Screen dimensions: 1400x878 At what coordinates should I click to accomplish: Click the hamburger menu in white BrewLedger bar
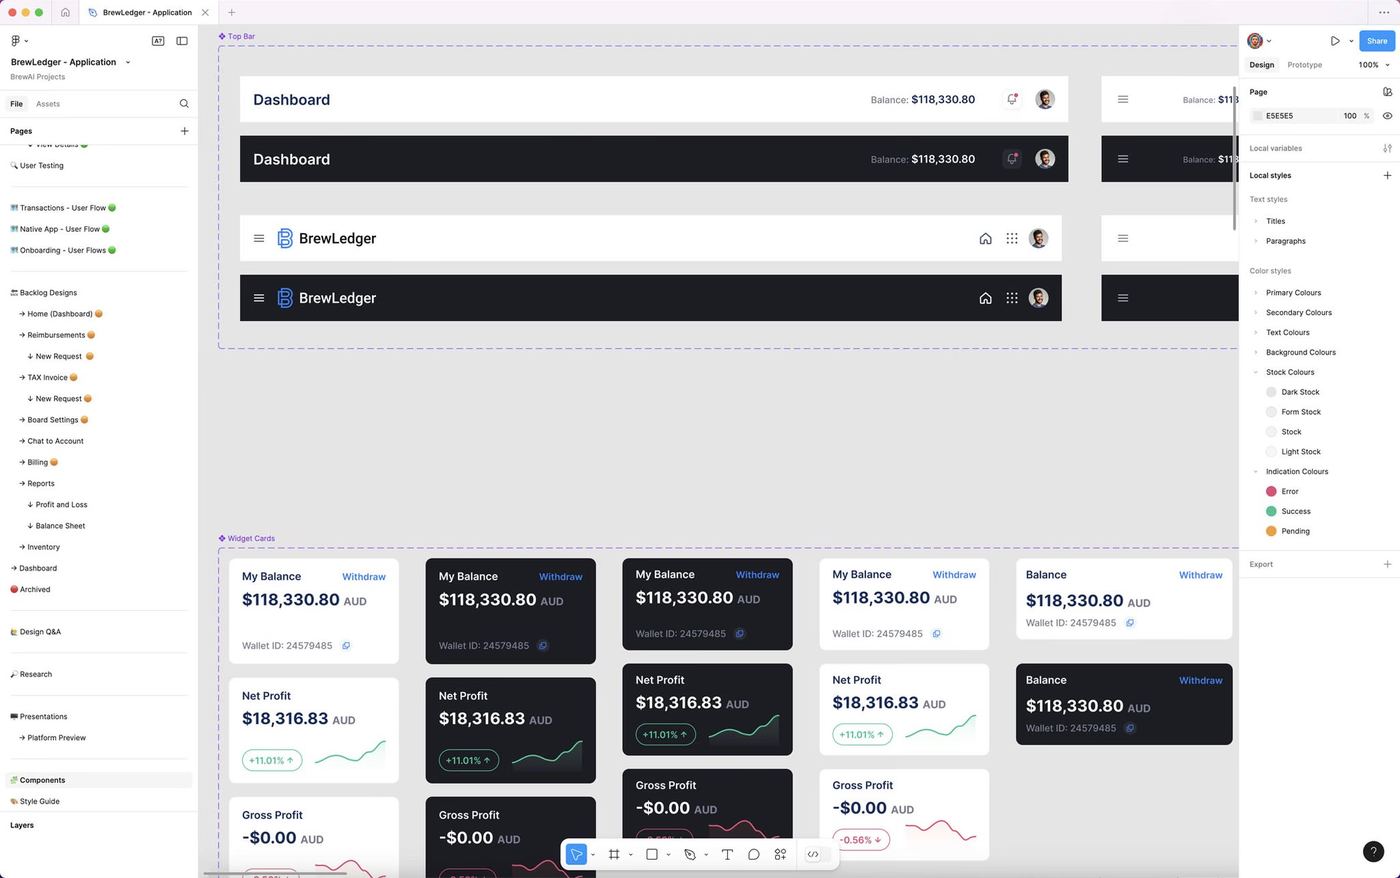click(259, 238)
